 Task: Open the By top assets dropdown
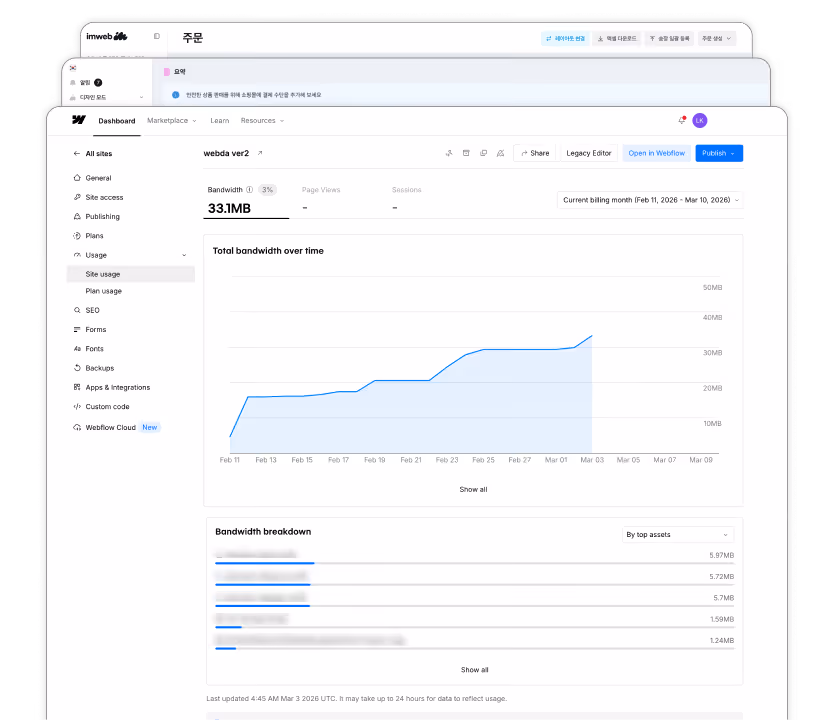[678, 534]
